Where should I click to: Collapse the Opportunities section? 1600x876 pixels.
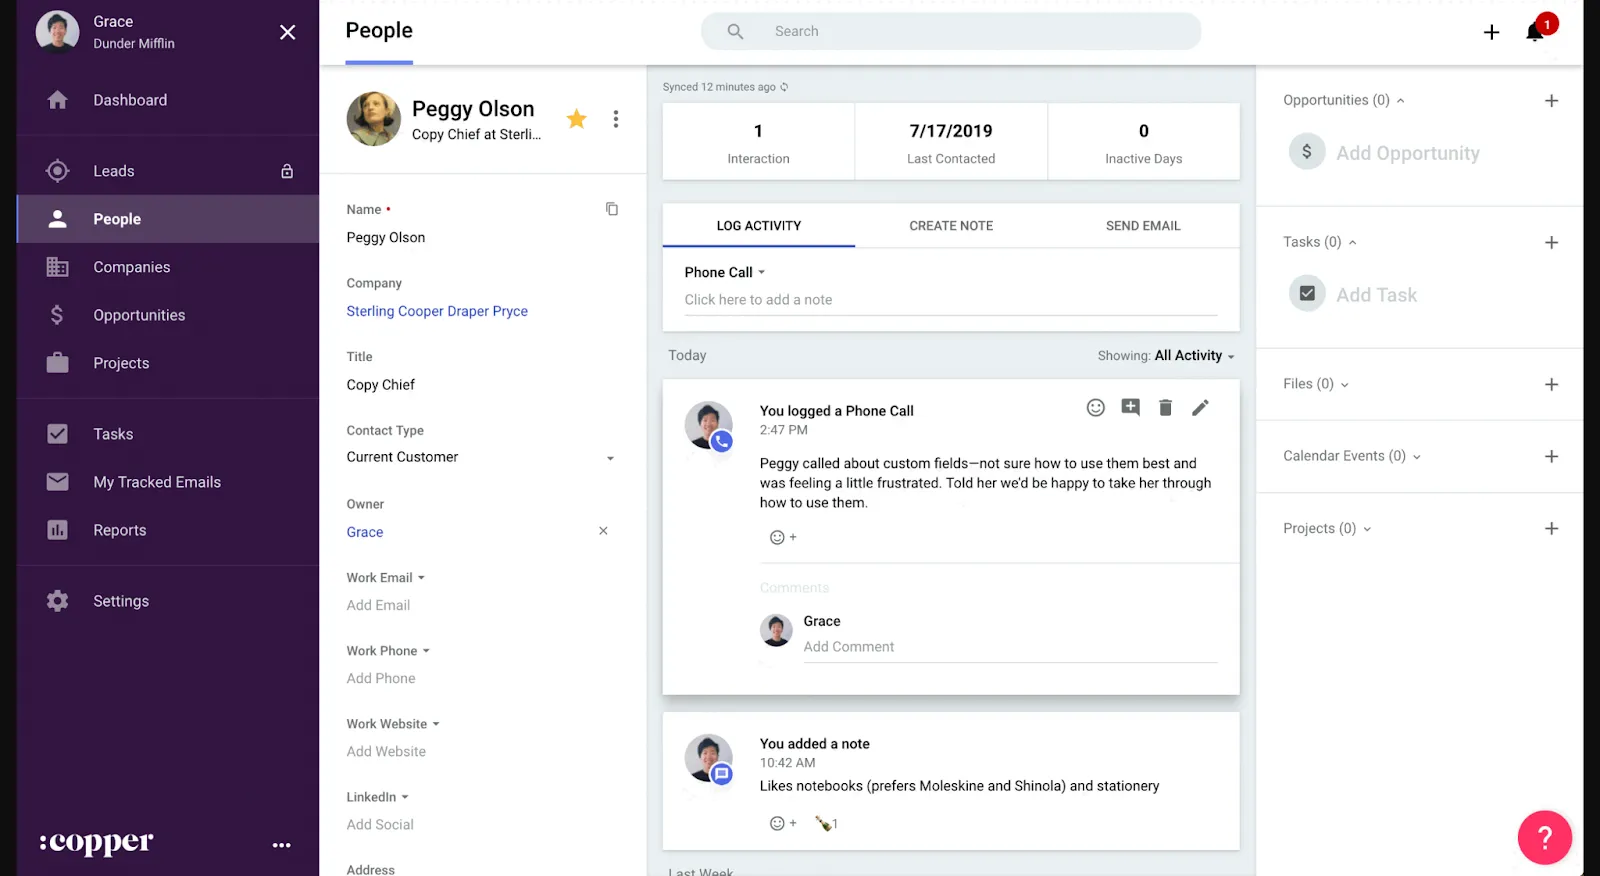coord(1400,101)
